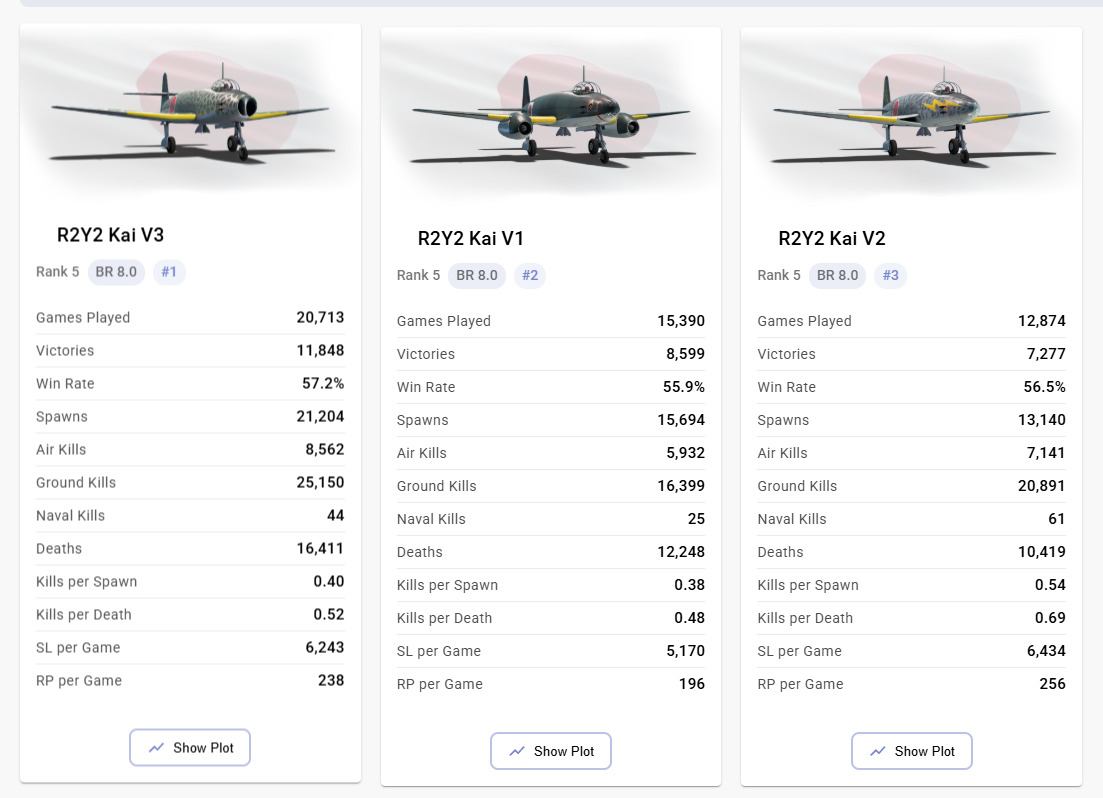
Task: Click BR 8.0 chip on V1 card
Action: click(477, 275)
